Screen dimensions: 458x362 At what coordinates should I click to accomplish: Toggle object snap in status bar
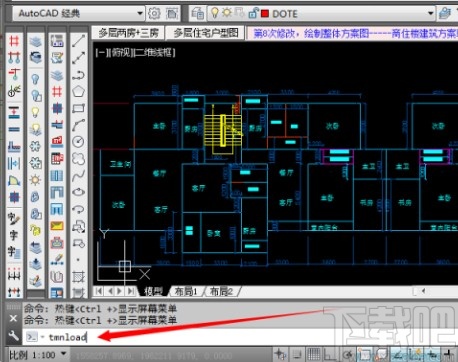(x=365, y=354)
